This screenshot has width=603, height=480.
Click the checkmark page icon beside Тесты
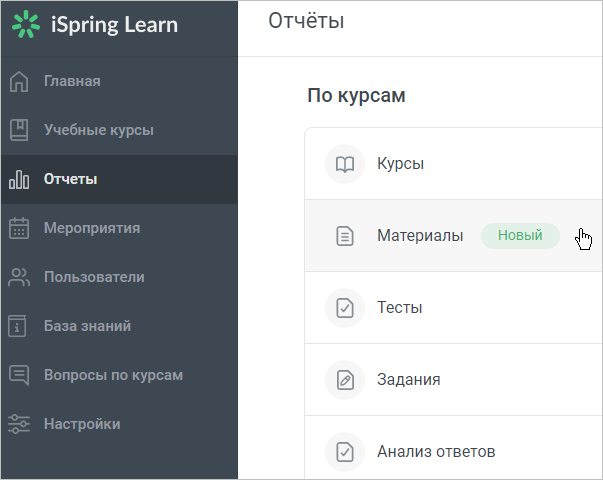[345, 308]
